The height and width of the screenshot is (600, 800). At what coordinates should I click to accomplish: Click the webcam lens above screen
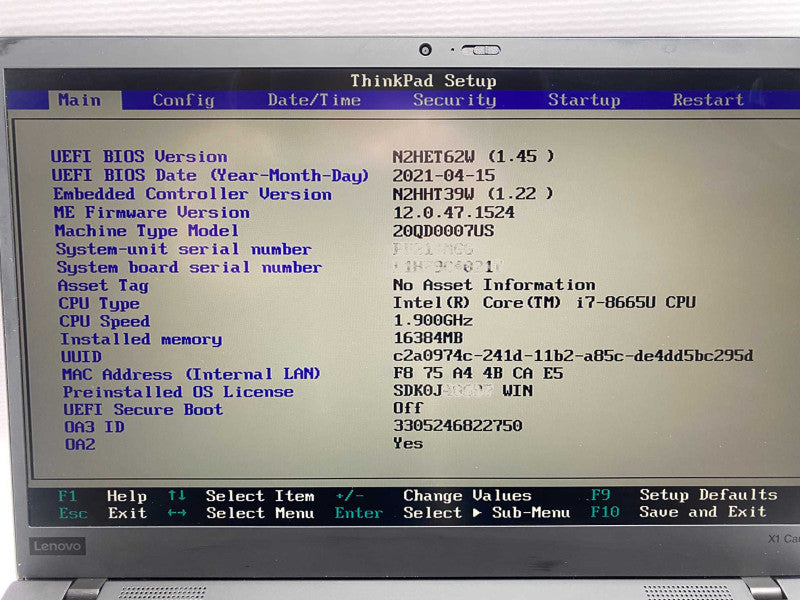point(426,49)
